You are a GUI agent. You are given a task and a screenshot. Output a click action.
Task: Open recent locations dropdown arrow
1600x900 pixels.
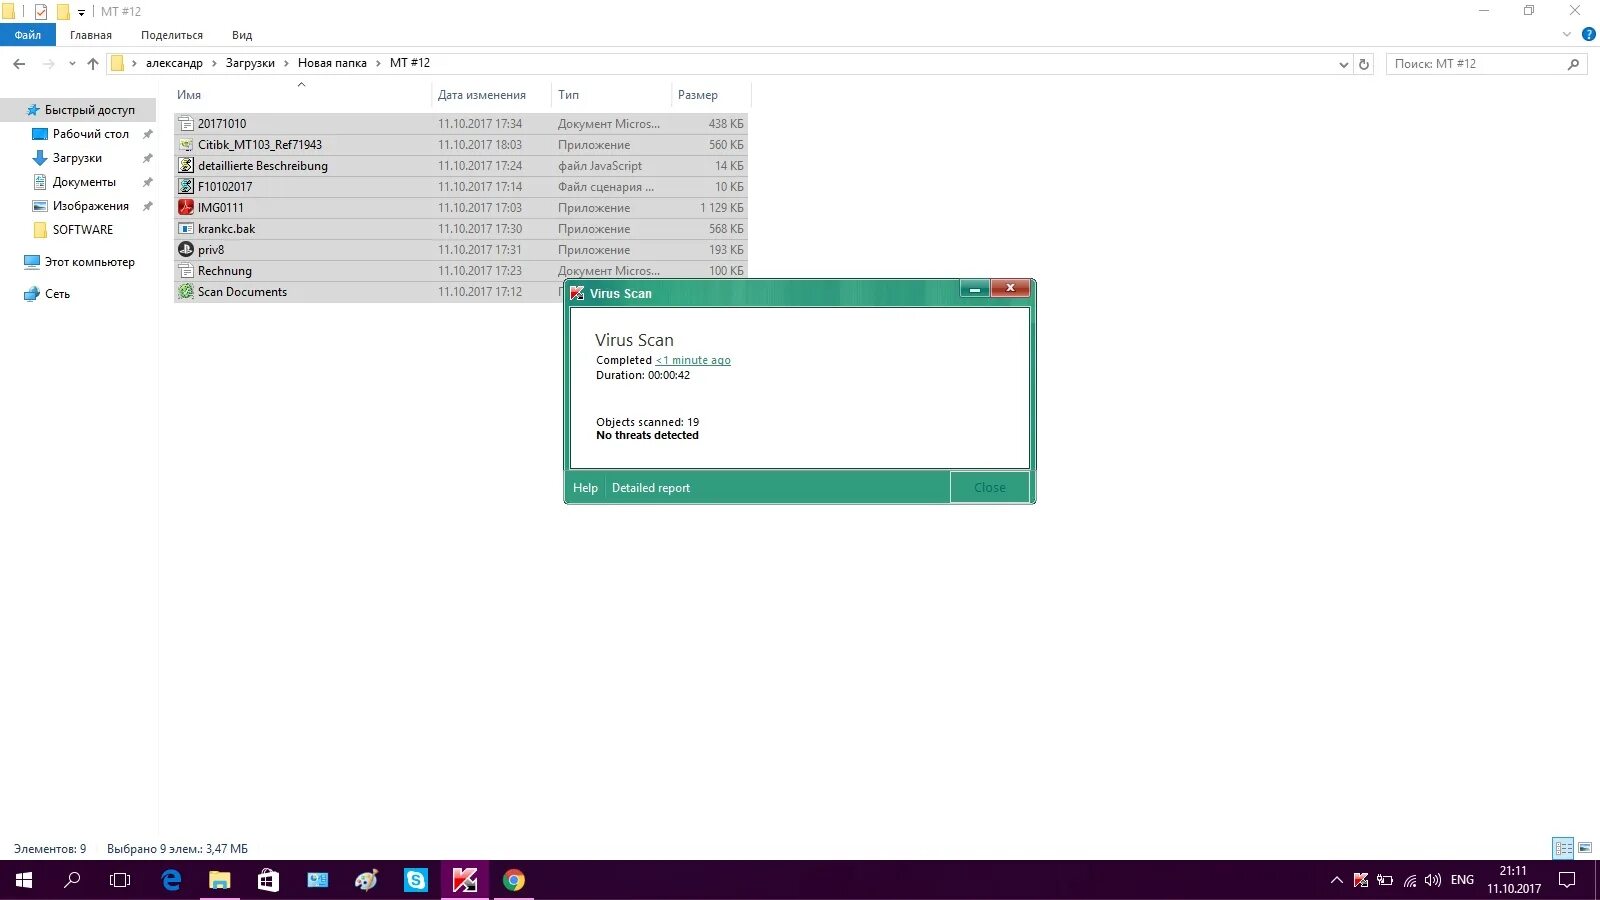point(72,64)
